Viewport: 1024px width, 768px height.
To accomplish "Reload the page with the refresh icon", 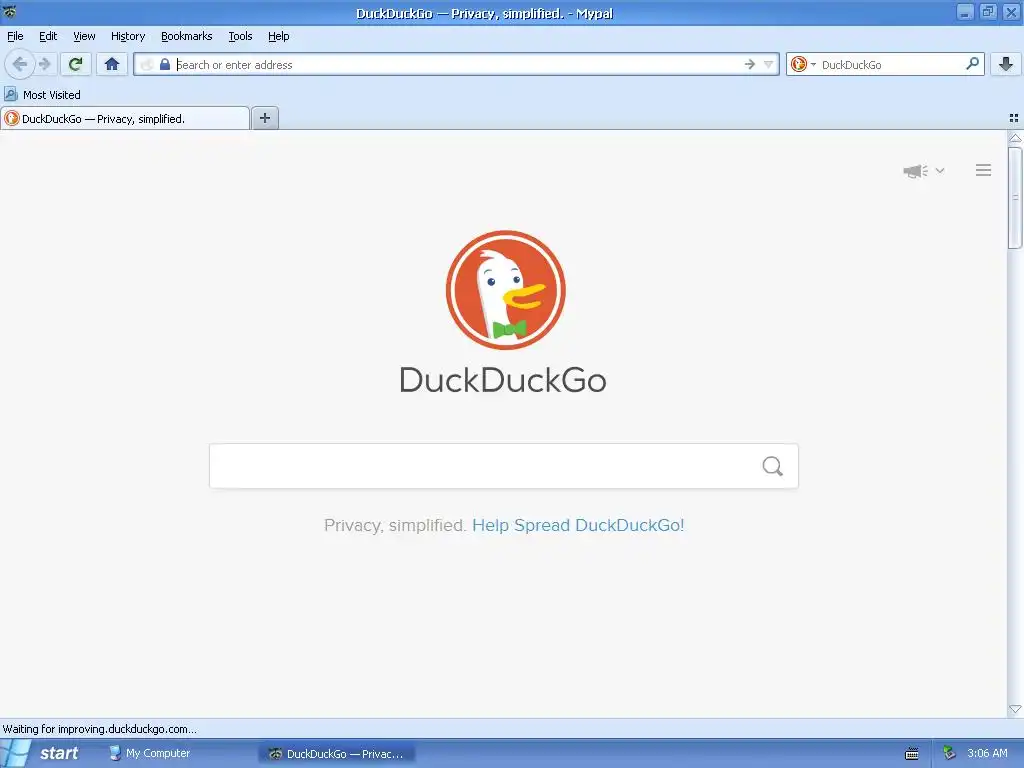I will (x=75, y=64).
